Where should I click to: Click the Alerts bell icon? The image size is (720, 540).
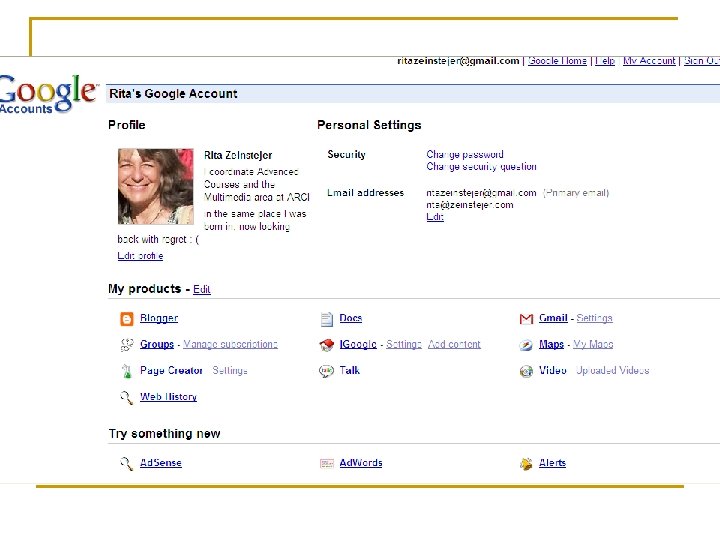click(526, 463)
